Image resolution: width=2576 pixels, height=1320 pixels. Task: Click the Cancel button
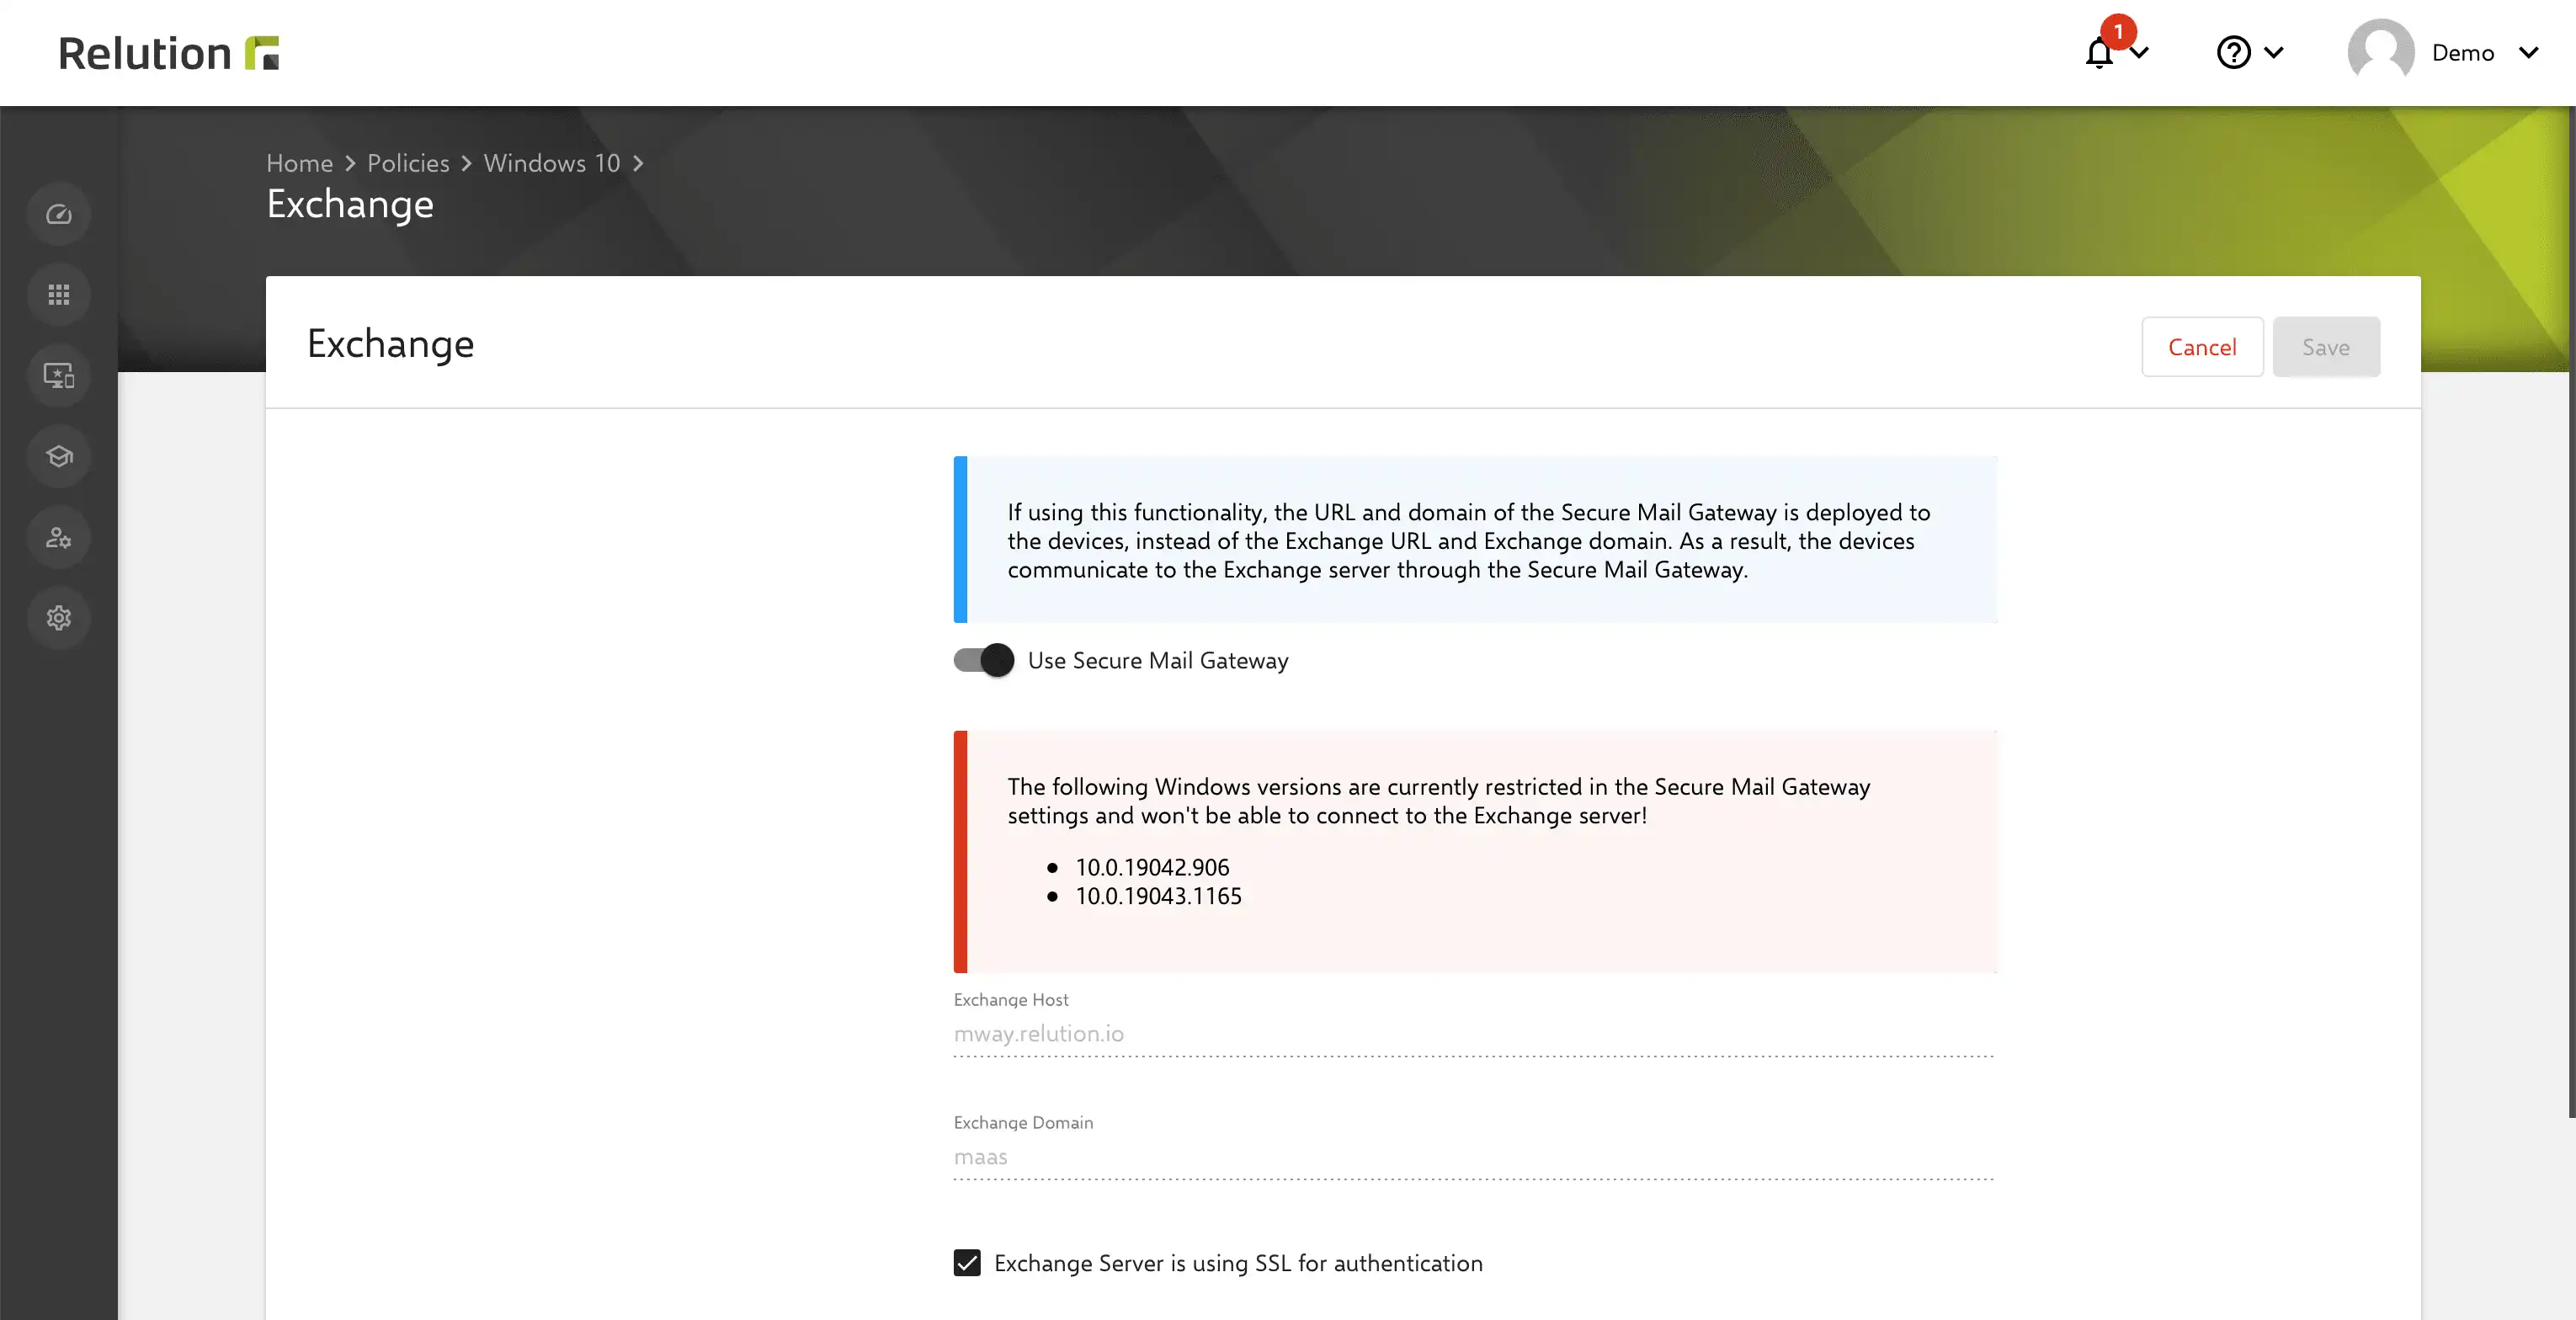coord(2202,347)
